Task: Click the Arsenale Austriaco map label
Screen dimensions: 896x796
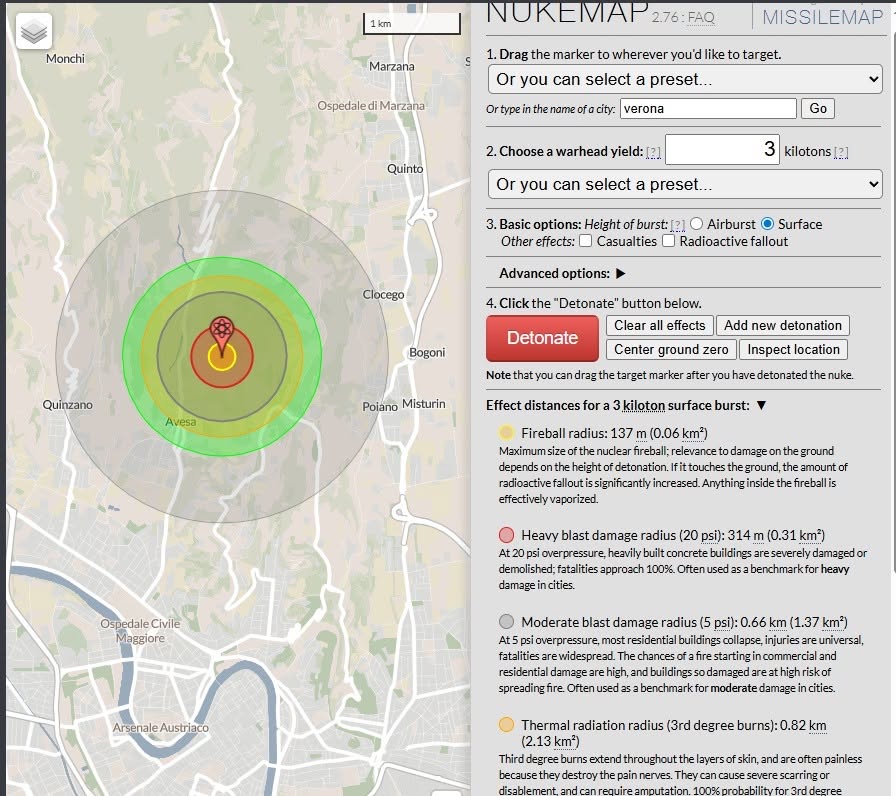Action: pyautogui.click(x=161, y=727)
